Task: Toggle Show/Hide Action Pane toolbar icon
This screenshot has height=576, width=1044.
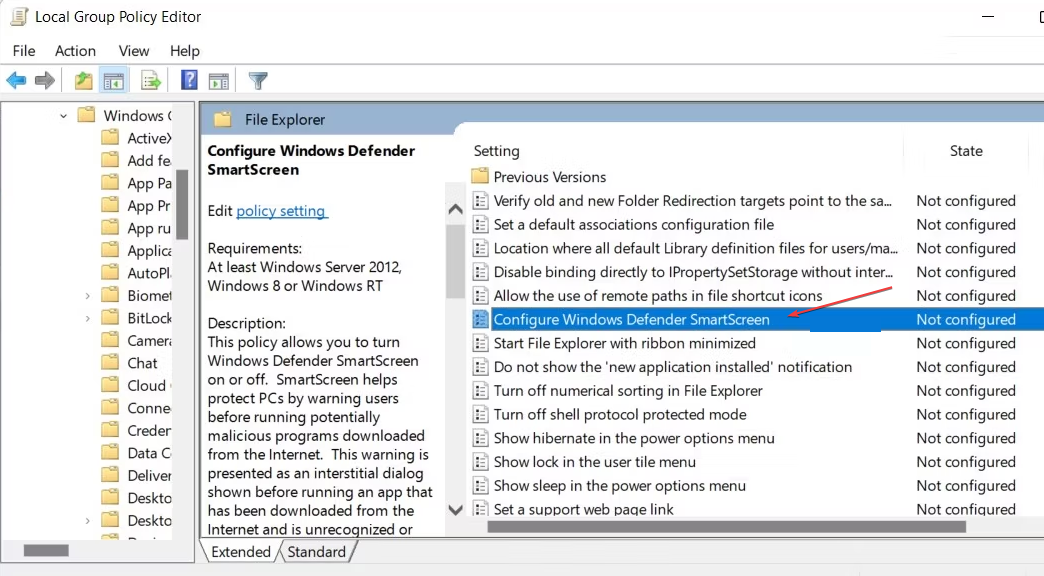Action: [218, 81]
